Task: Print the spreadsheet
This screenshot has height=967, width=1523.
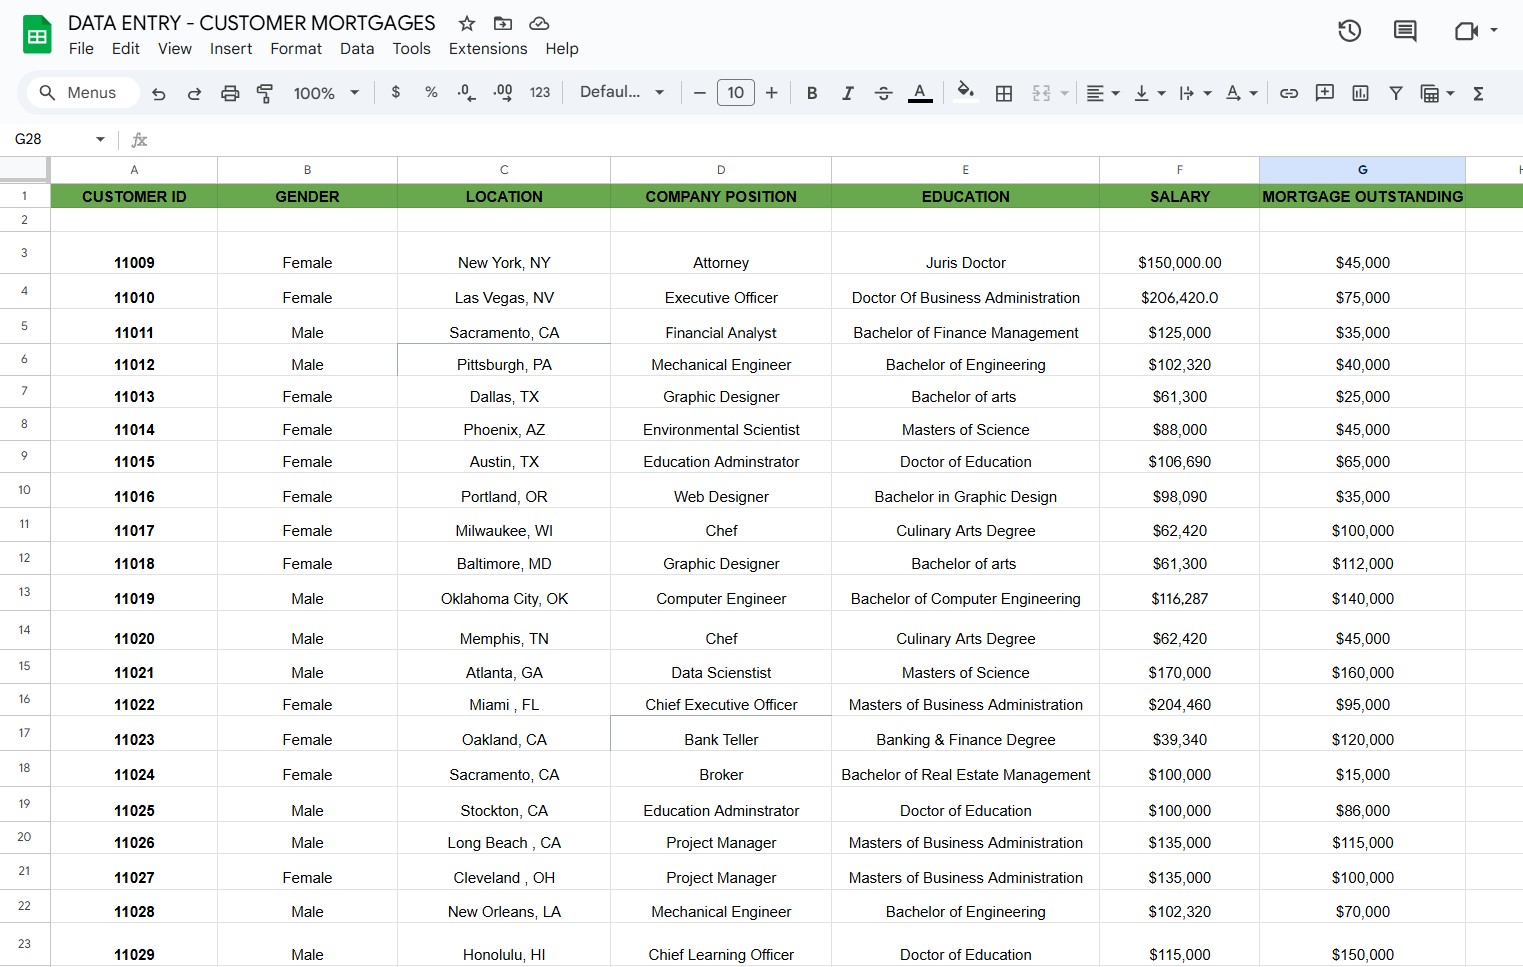Action: tap(230, 93)
